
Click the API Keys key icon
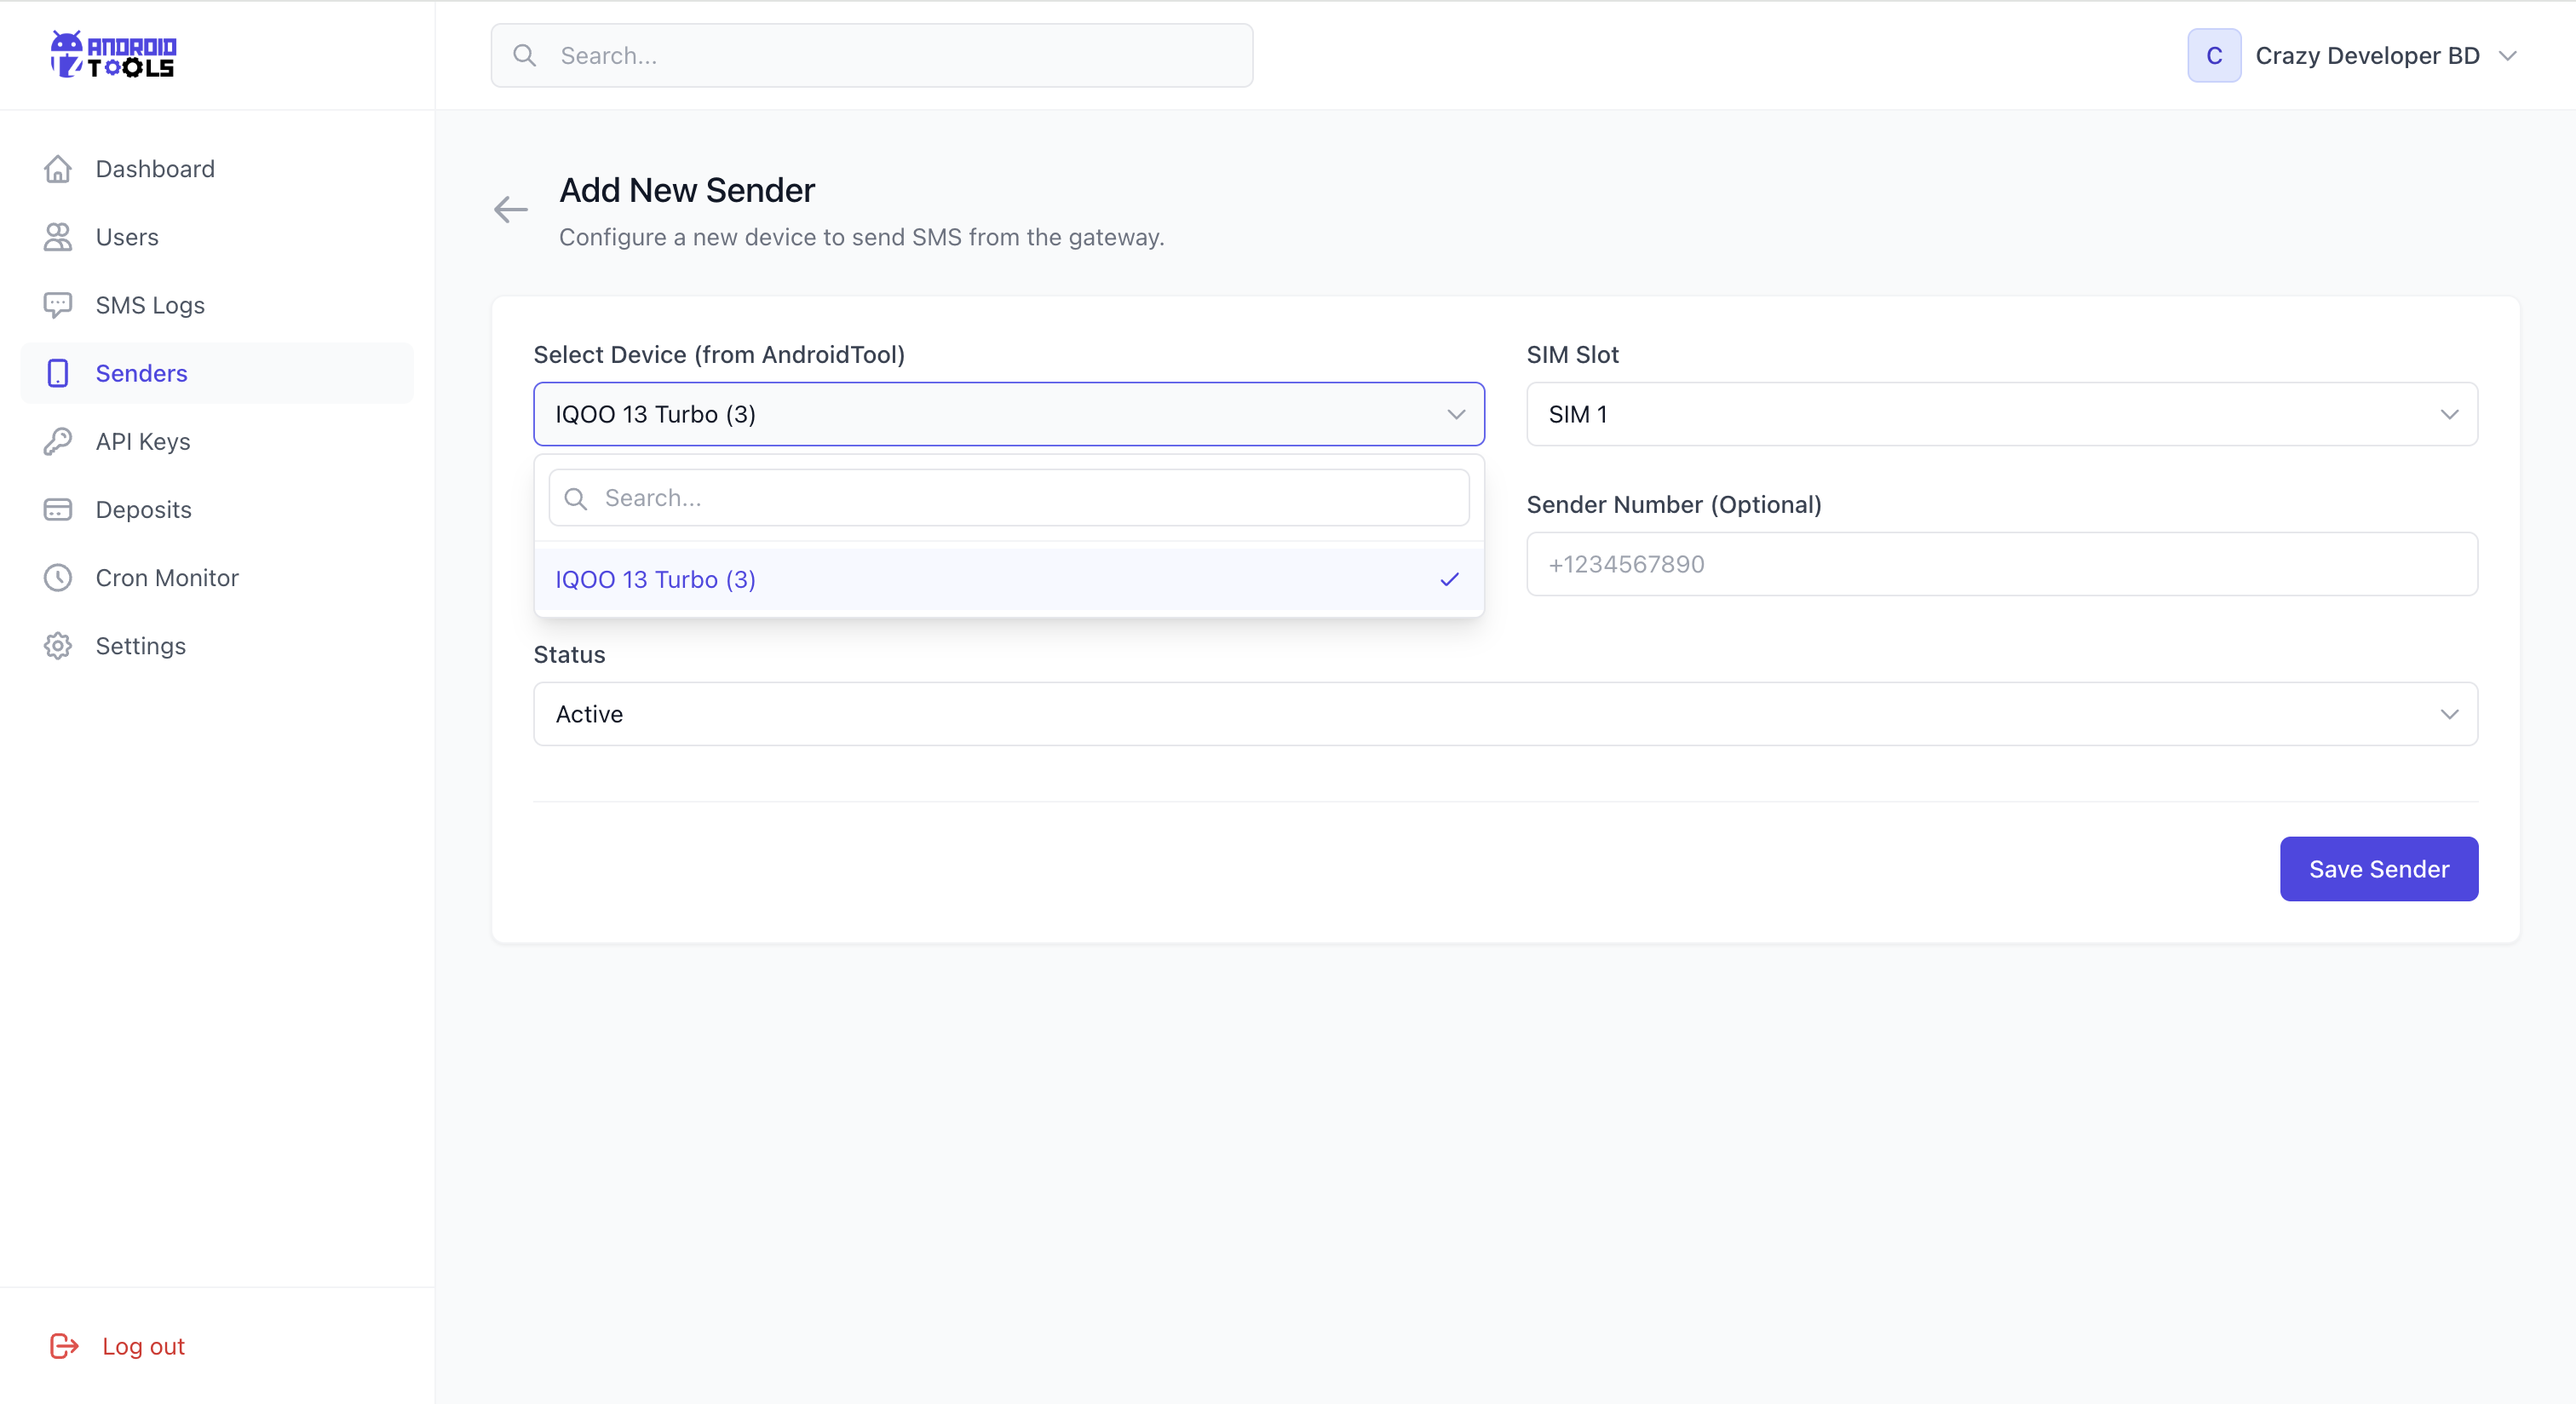pos(58,441)
